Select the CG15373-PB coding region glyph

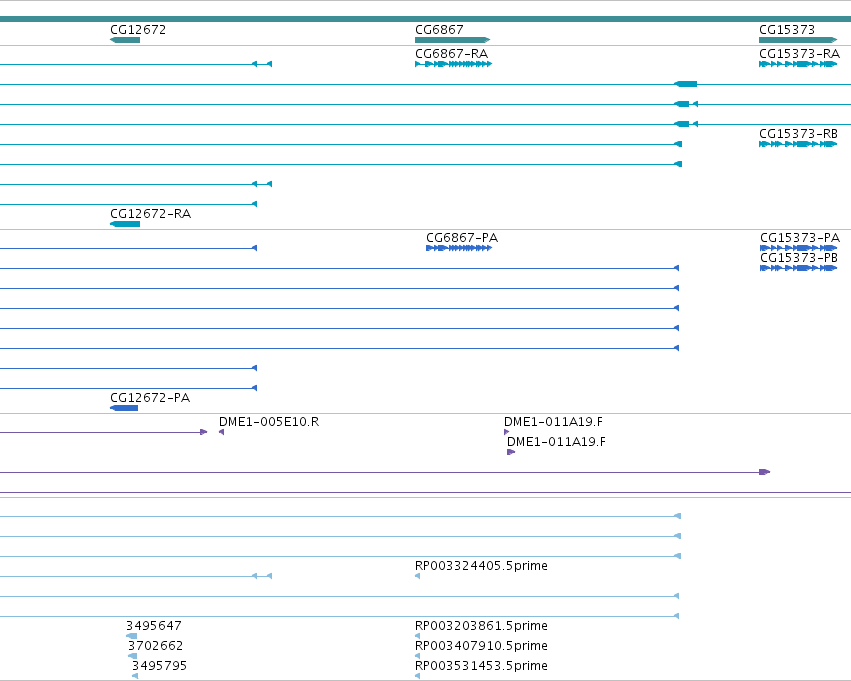coord(798,268)
